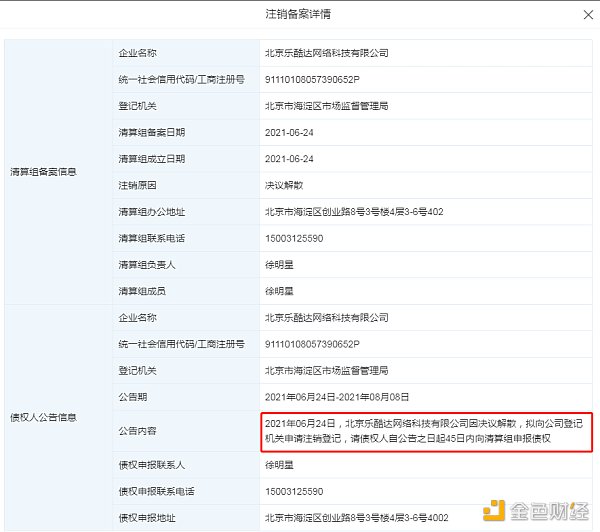Click the 公告内容 announcement text paragraph

point(424,431)
